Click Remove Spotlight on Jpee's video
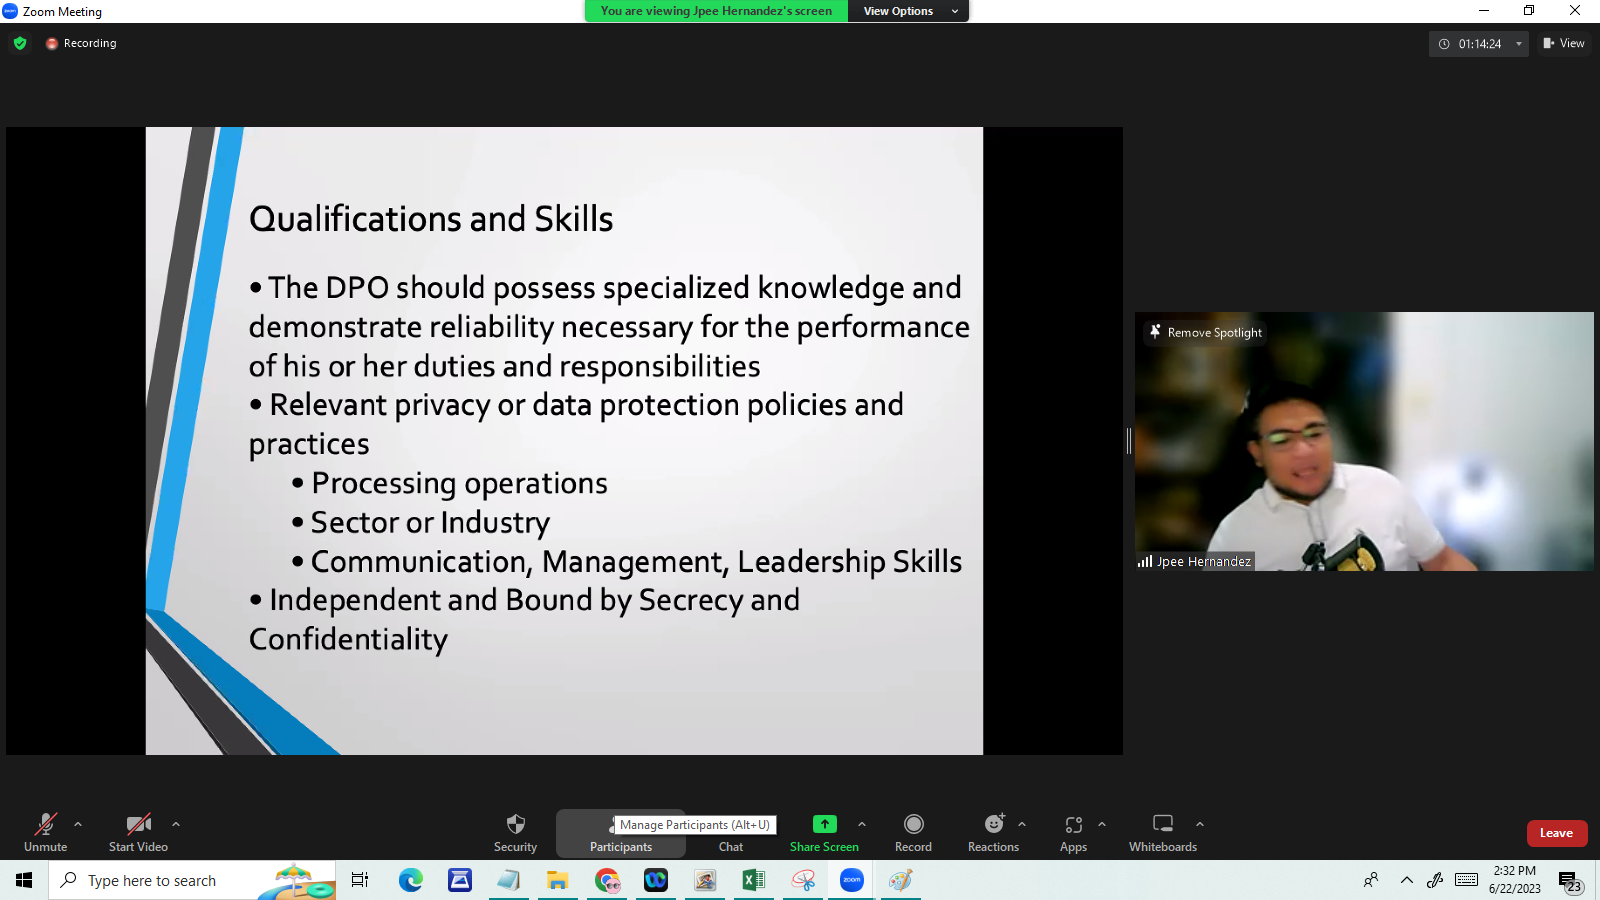The image size is (1600, 900). click(1206, 332)
